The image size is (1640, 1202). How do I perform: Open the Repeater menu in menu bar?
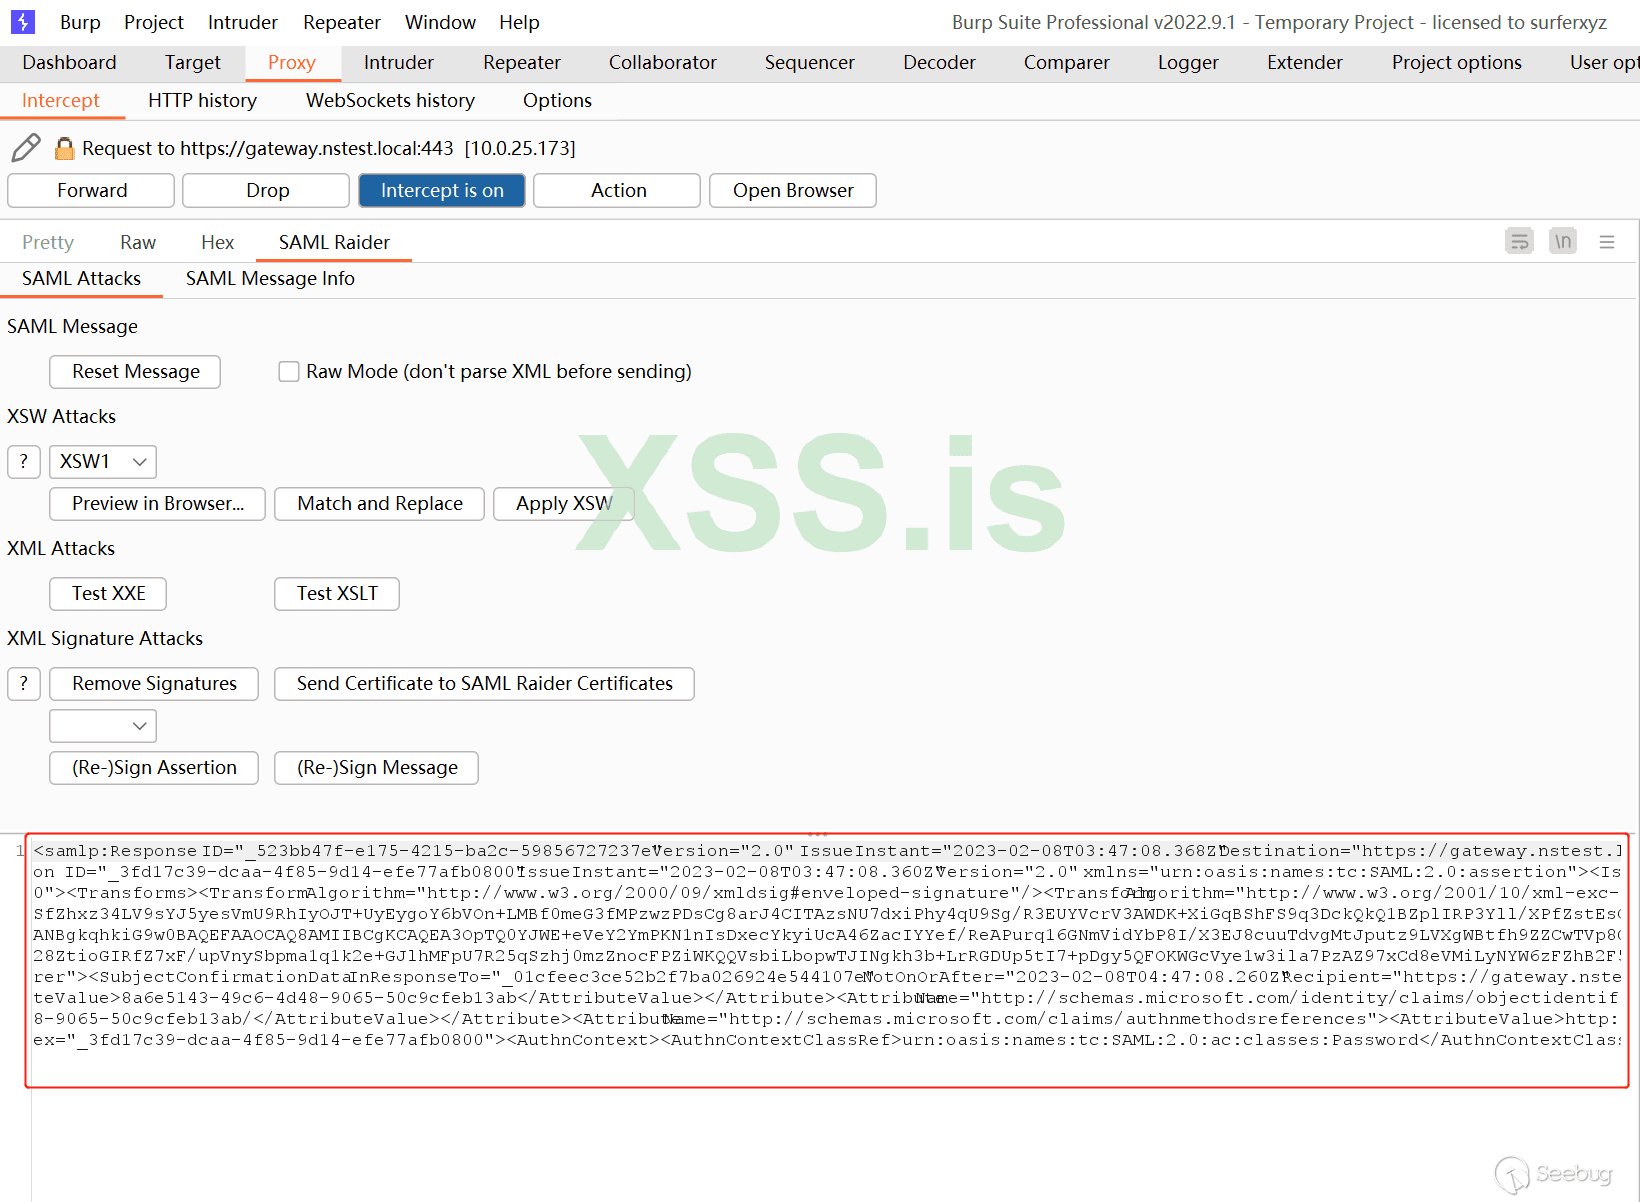point(342,22)
